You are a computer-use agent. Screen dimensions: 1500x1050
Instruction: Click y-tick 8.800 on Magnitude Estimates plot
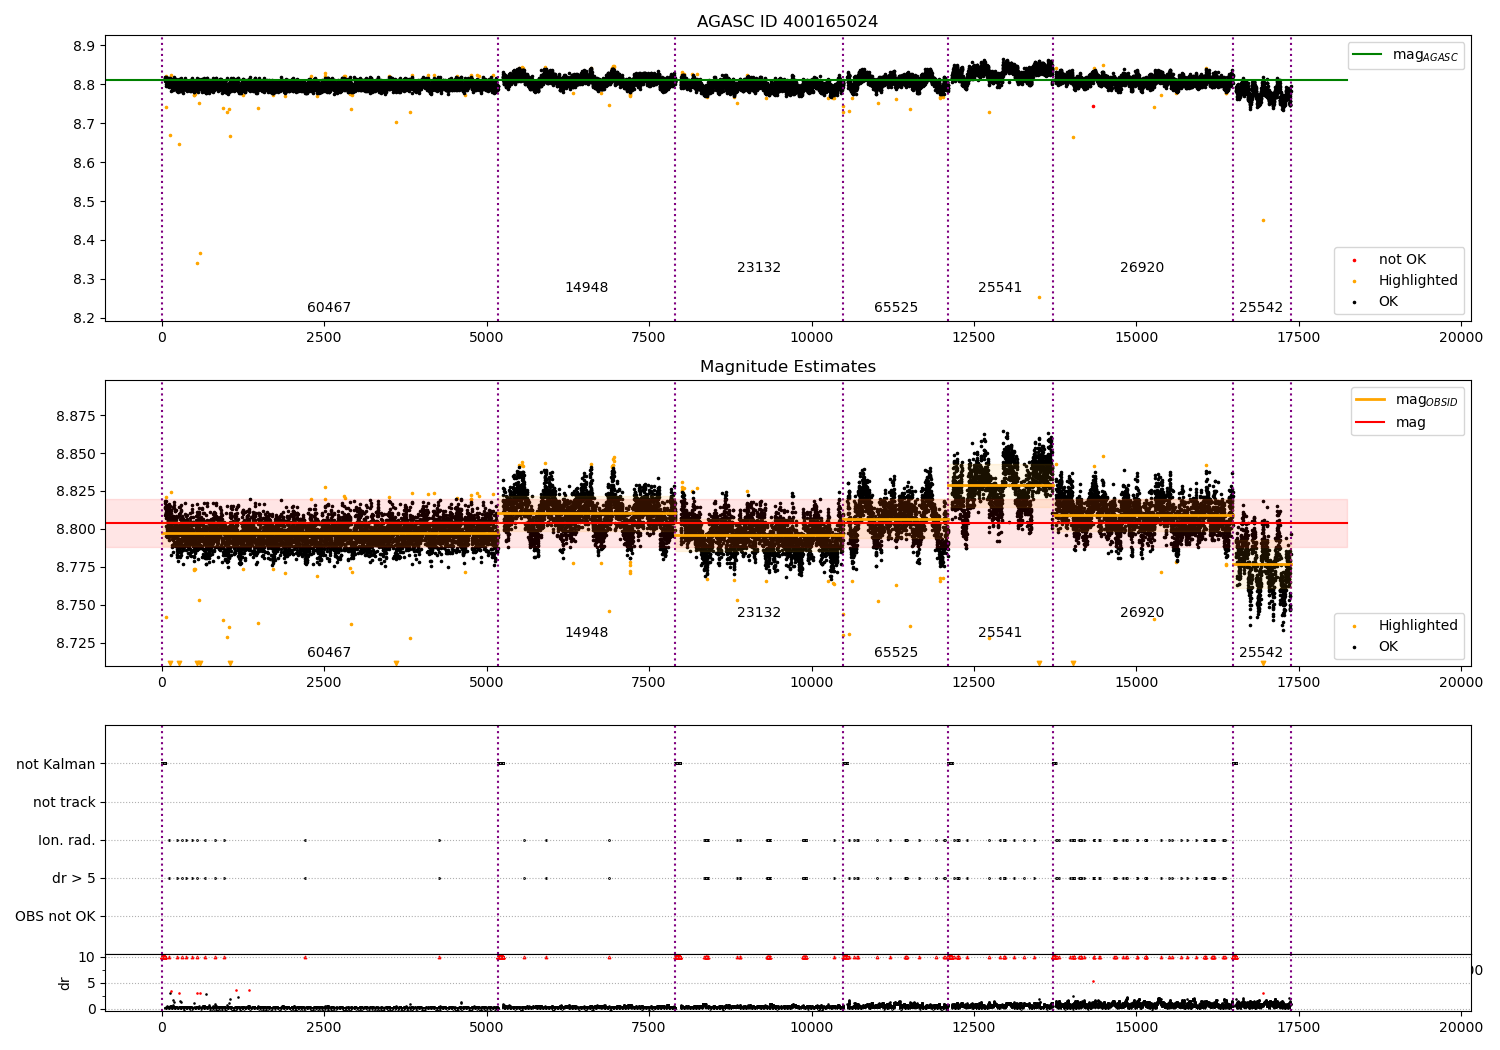pos(76,529)
